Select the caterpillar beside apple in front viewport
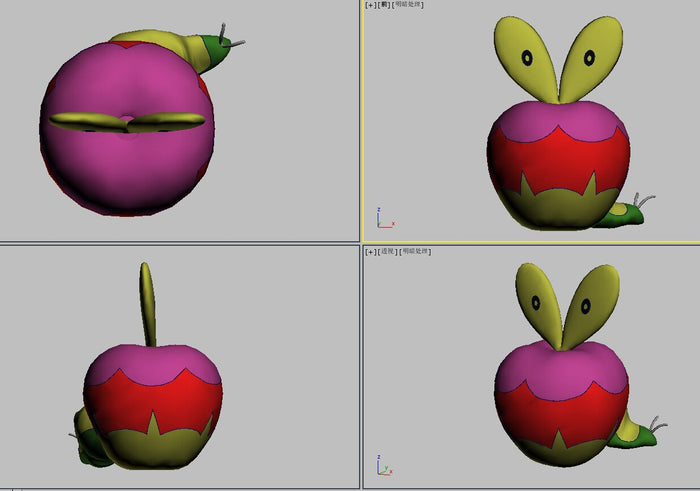The width and height of the screenshot is (700, 491). [632, 211]
